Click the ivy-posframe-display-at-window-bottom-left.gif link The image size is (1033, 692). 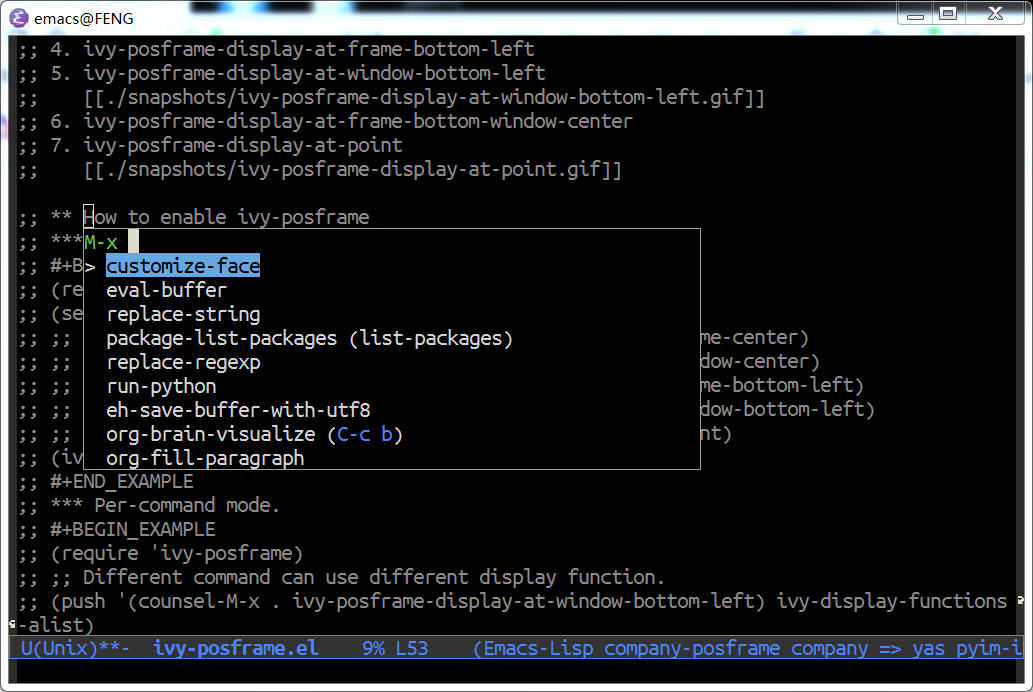coord(424,98)
